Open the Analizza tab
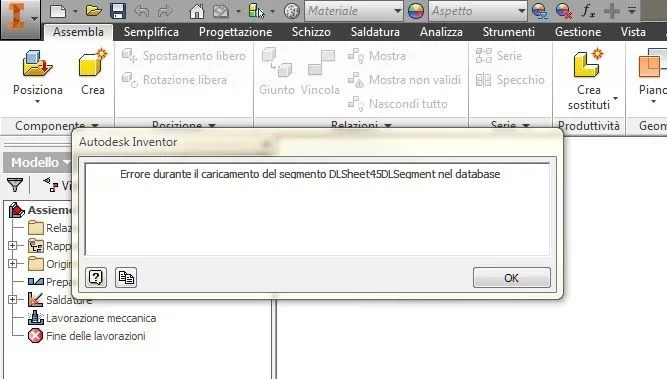 (x=441, y=32)
